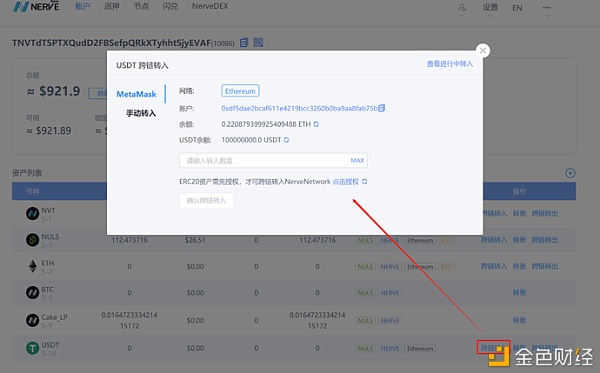Open the 闪兑 menu tab
The image size is (600, 373).
click(170, 7)
